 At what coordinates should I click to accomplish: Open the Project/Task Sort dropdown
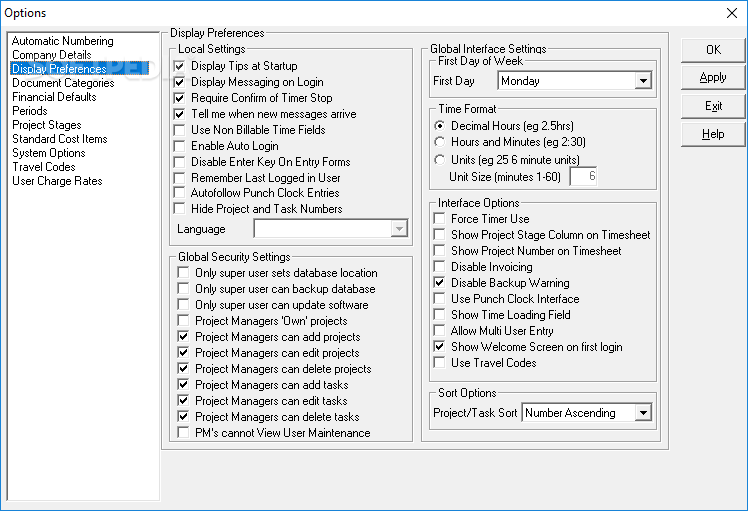[x=643, y=413]
